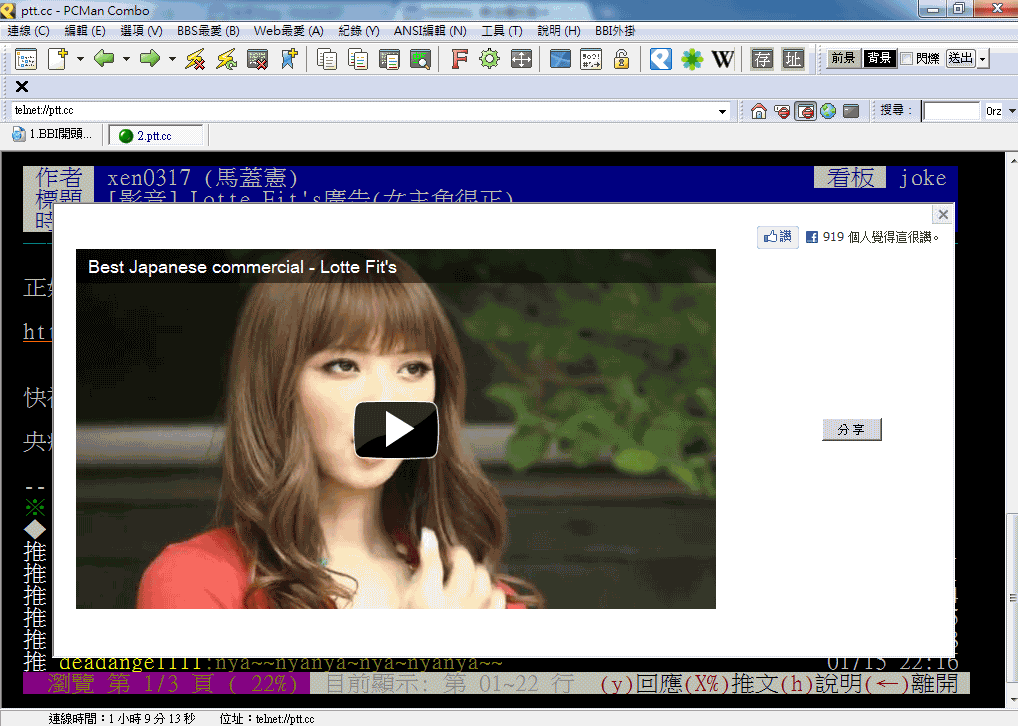The image size is (1018, 726).
Task: Click the 送出 send button
Action: pos(961,58)
